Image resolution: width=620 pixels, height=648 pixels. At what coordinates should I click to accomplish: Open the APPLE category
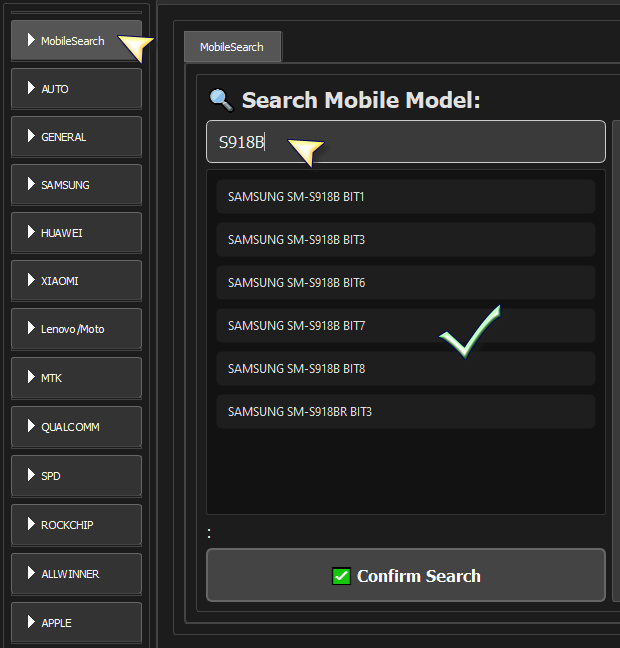pos(76,622)
